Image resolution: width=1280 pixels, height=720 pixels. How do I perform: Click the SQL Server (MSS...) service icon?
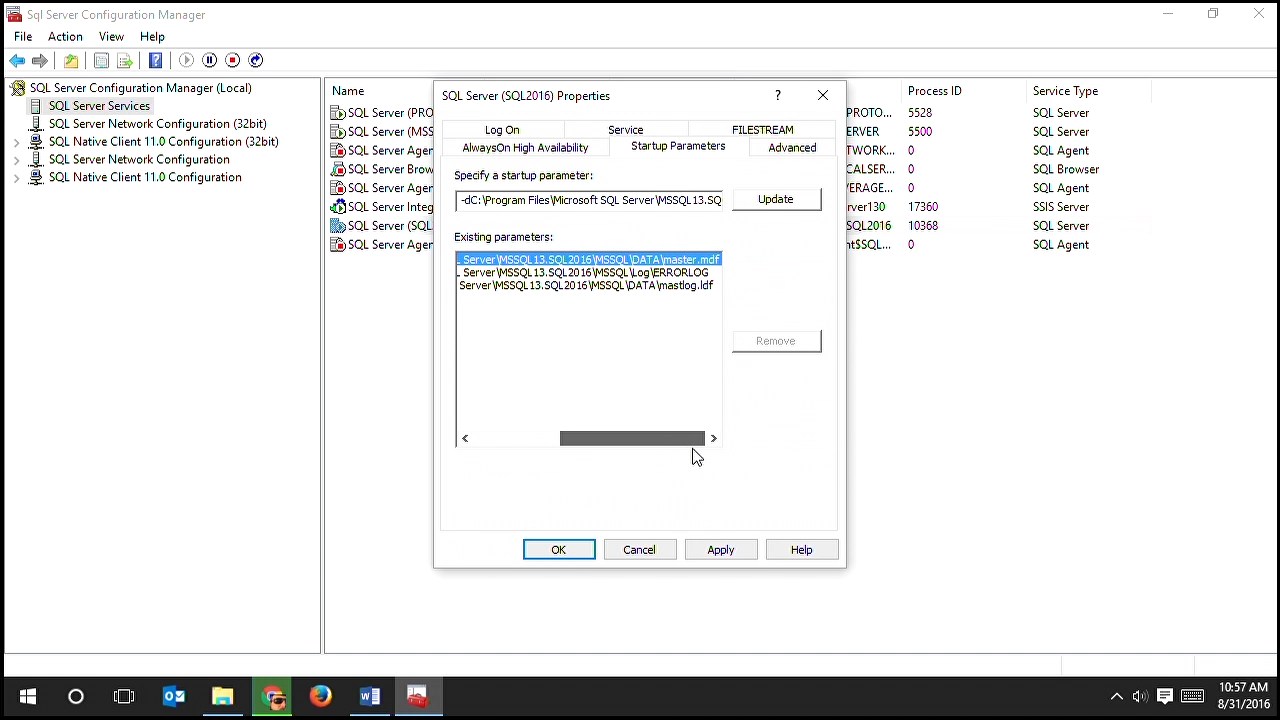(338, 132)
